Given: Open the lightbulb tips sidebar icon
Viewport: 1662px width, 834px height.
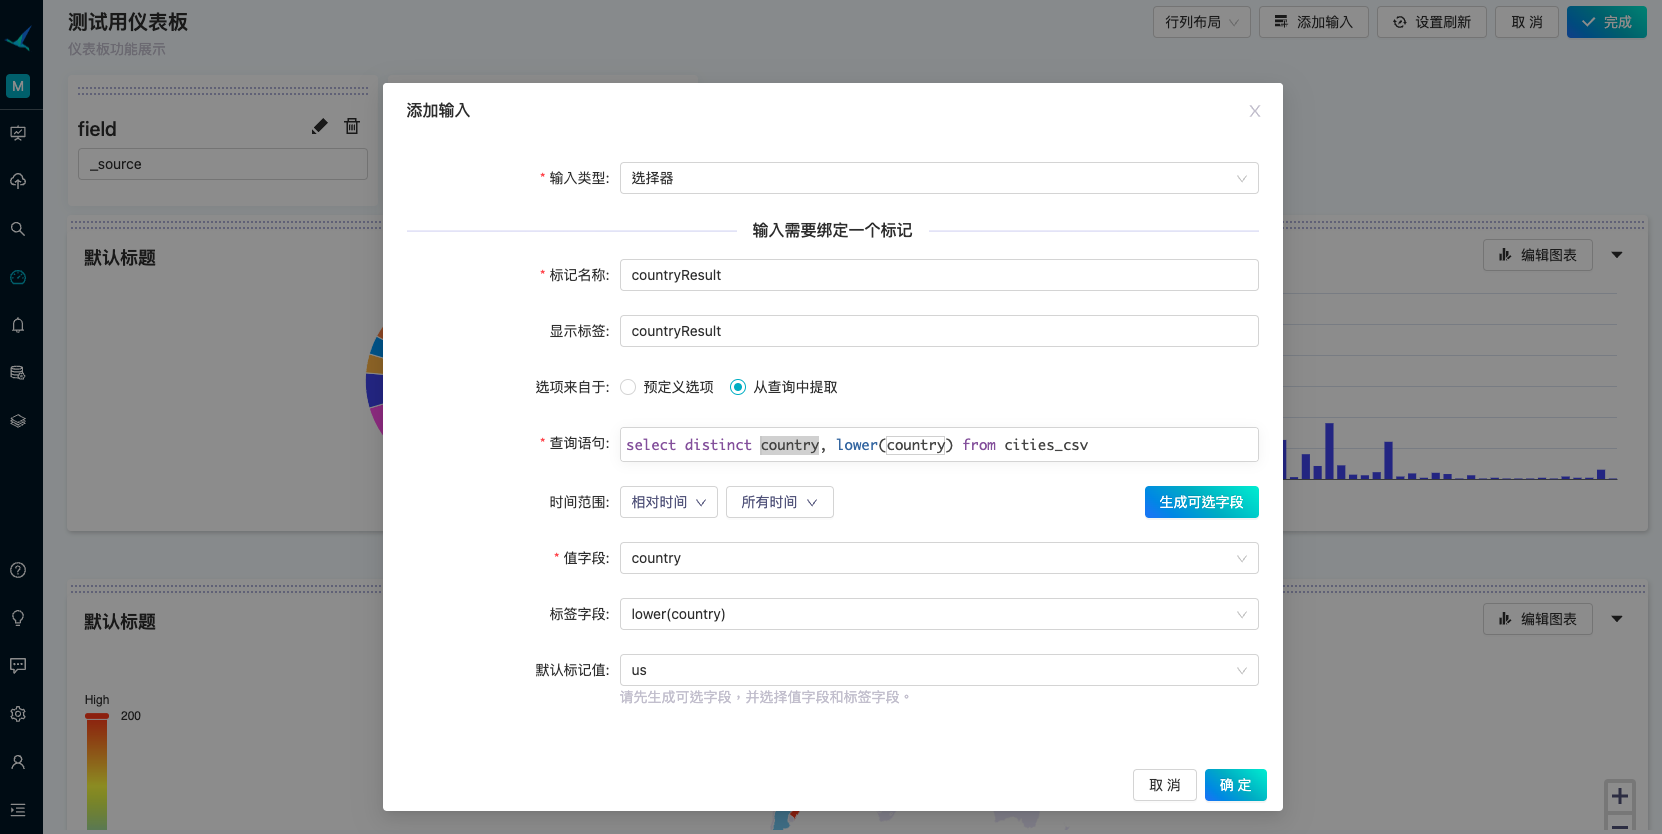Looking at the screenshot, I should pyautogui.click(x=18, y=618).
